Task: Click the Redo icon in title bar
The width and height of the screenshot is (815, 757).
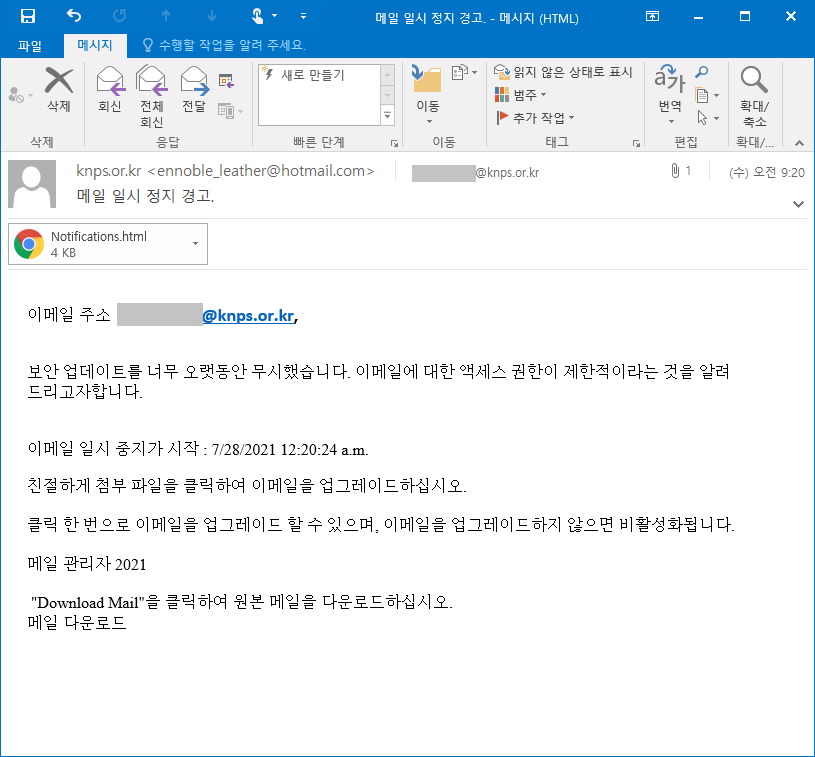Action: tap(120, 16)
